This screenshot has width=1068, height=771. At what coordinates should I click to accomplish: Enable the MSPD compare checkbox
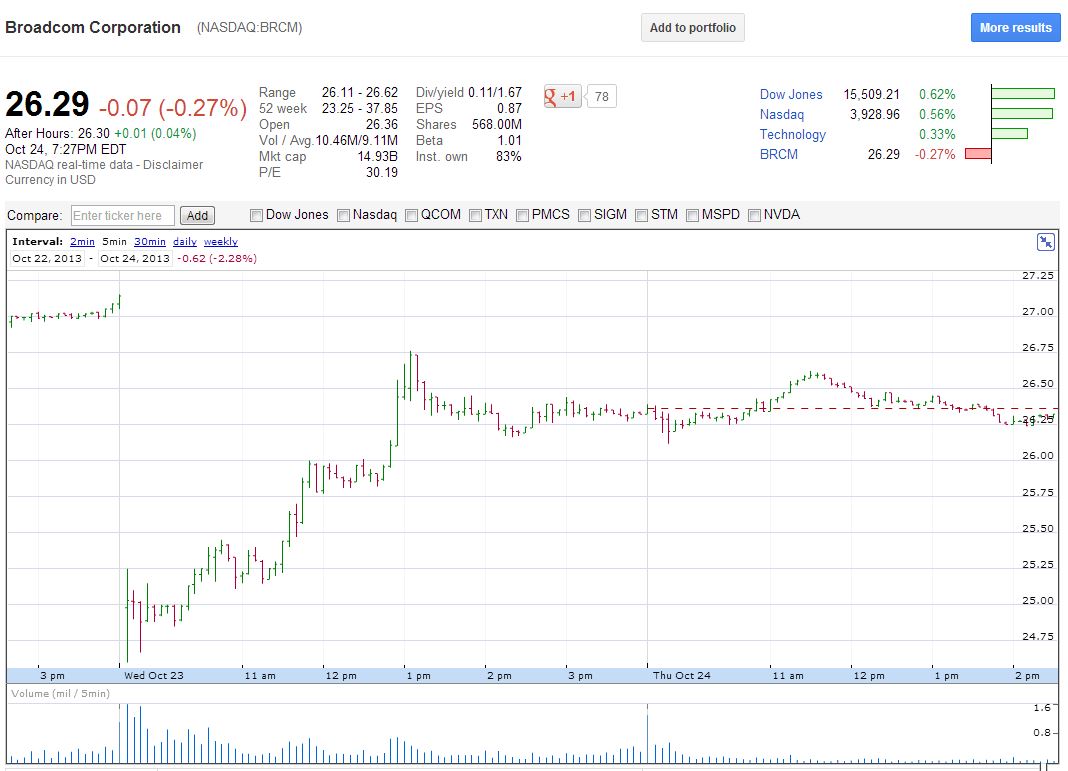click(x=693, y=215)
